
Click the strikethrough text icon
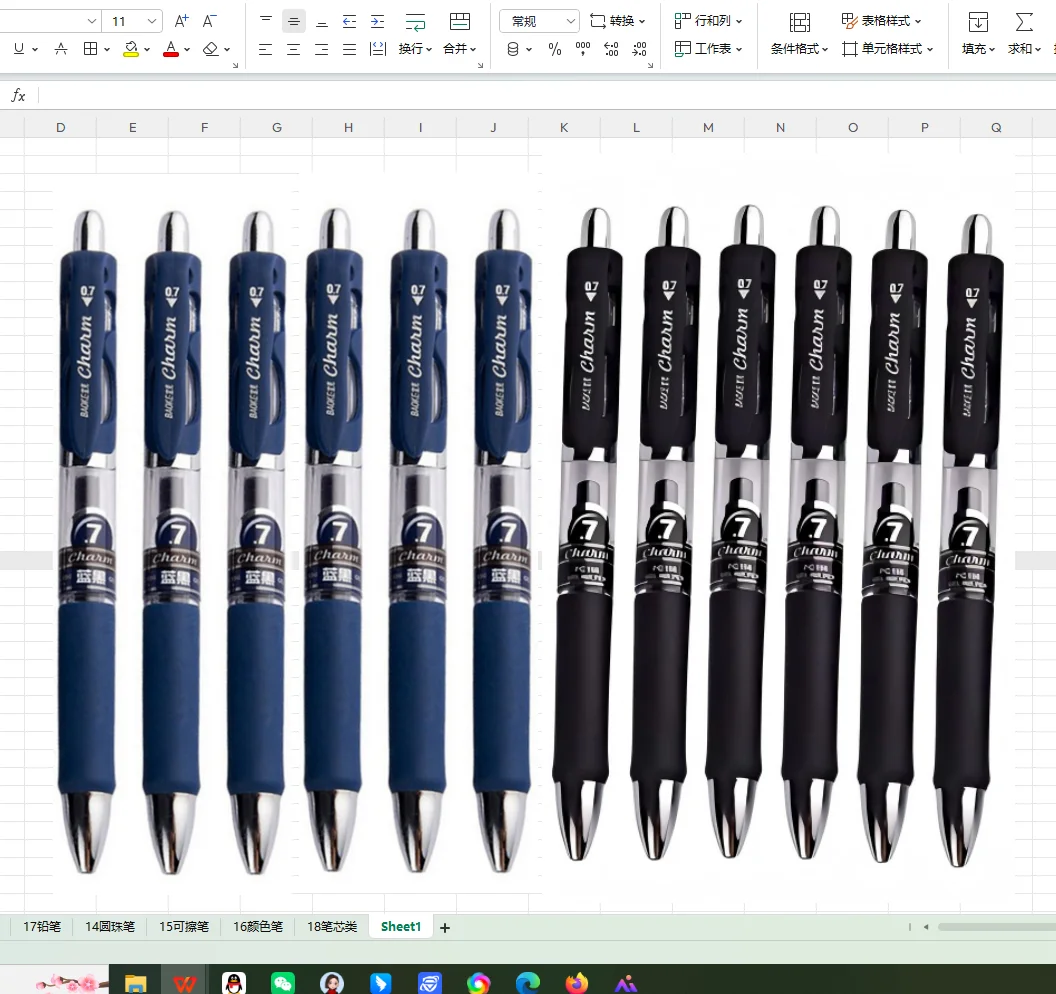(x=61, y=49)
